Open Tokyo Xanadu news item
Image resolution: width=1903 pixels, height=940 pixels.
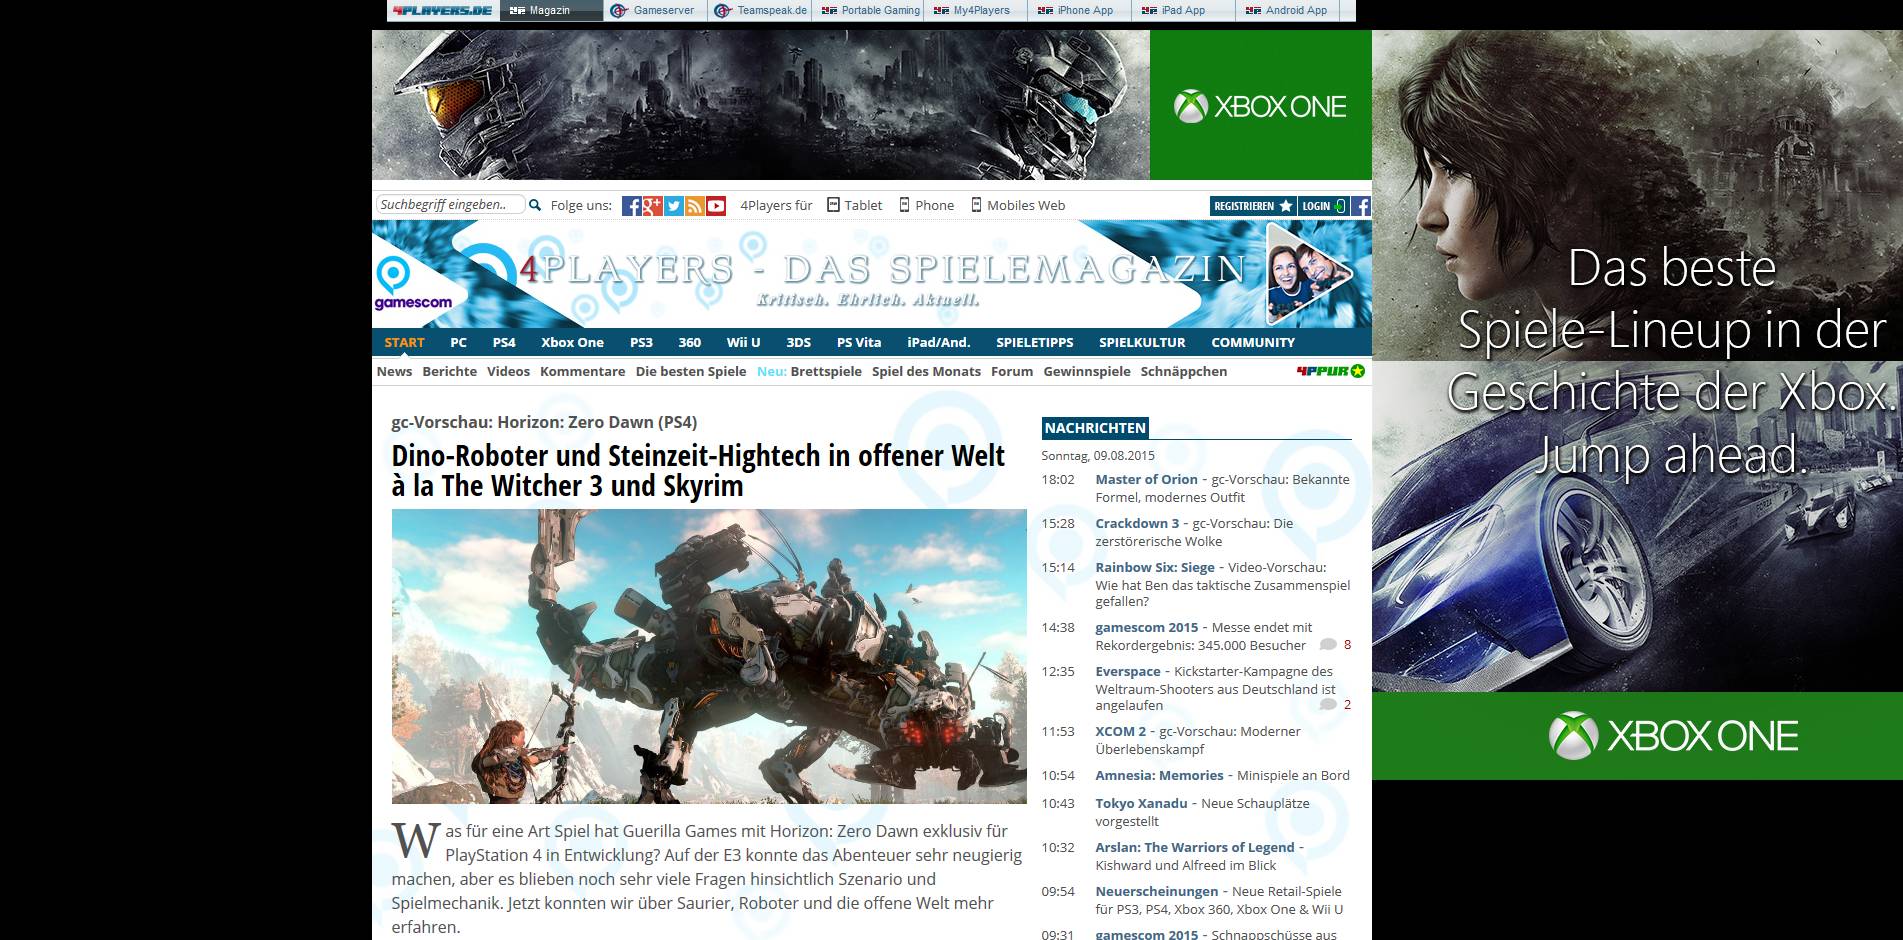click(x=1141, y=803)
